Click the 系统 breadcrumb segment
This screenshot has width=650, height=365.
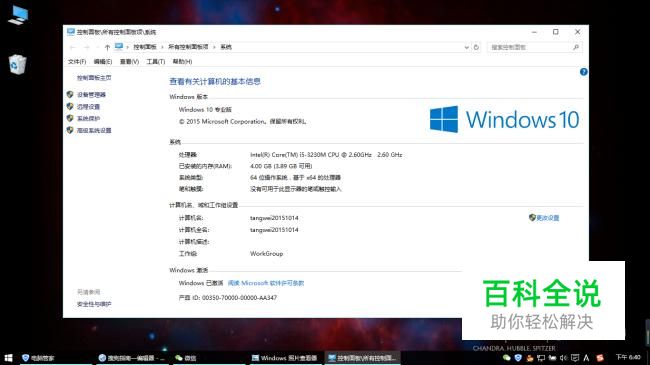226,47
